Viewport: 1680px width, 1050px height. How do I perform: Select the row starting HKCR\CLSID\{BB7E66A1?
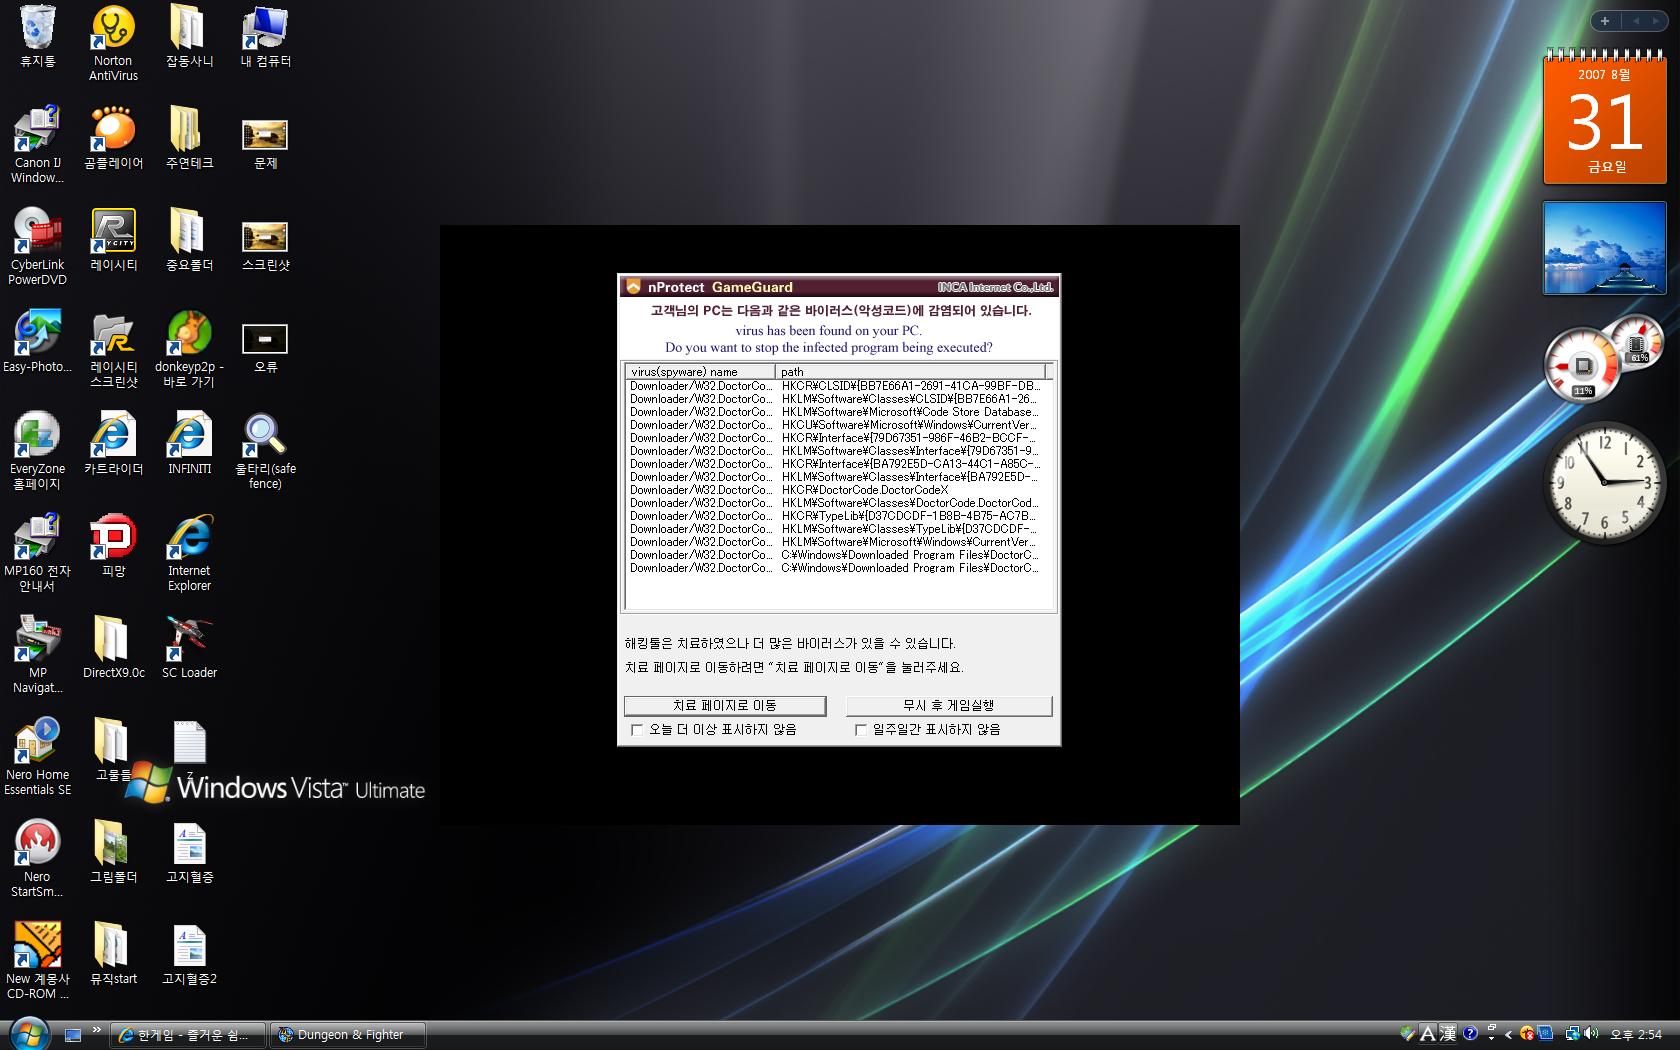pyautogui.click(x=838, y=386)
